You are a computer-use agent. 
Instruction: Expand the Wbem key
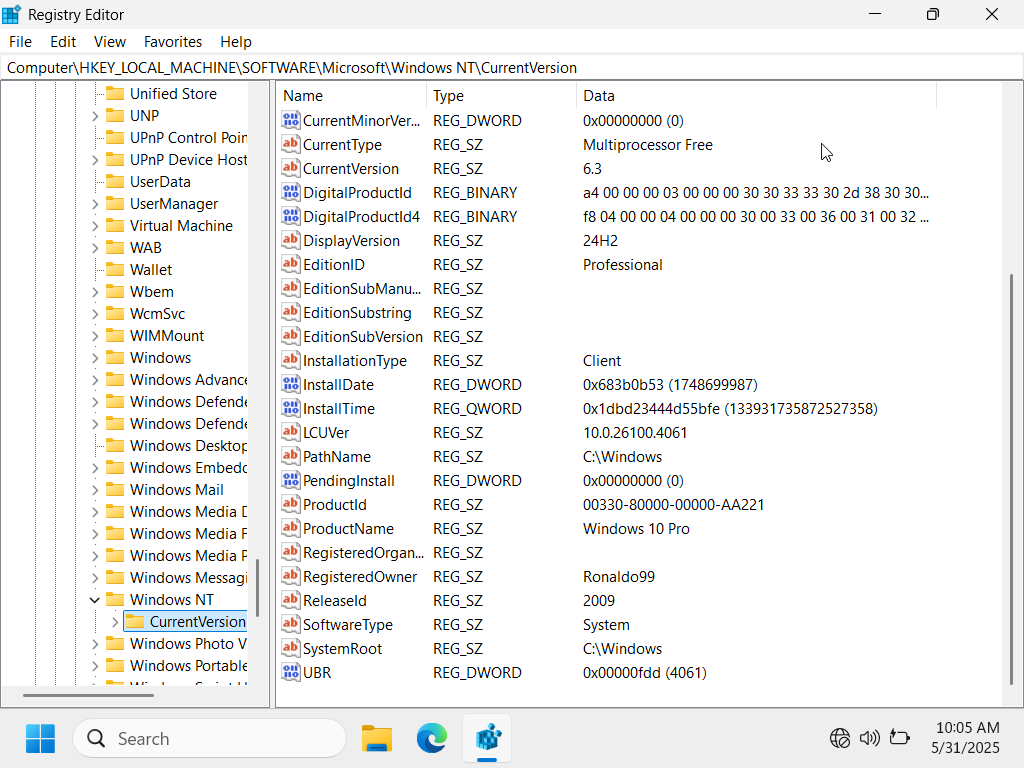click(95, 292)
